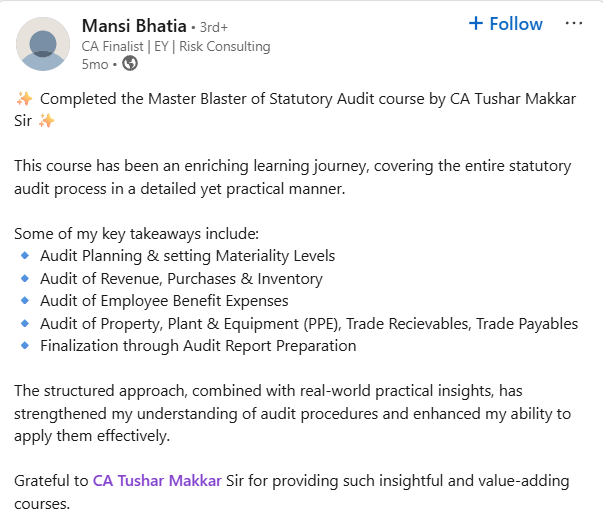
Task: Open the three-dot post options menu
Action: 574,24
